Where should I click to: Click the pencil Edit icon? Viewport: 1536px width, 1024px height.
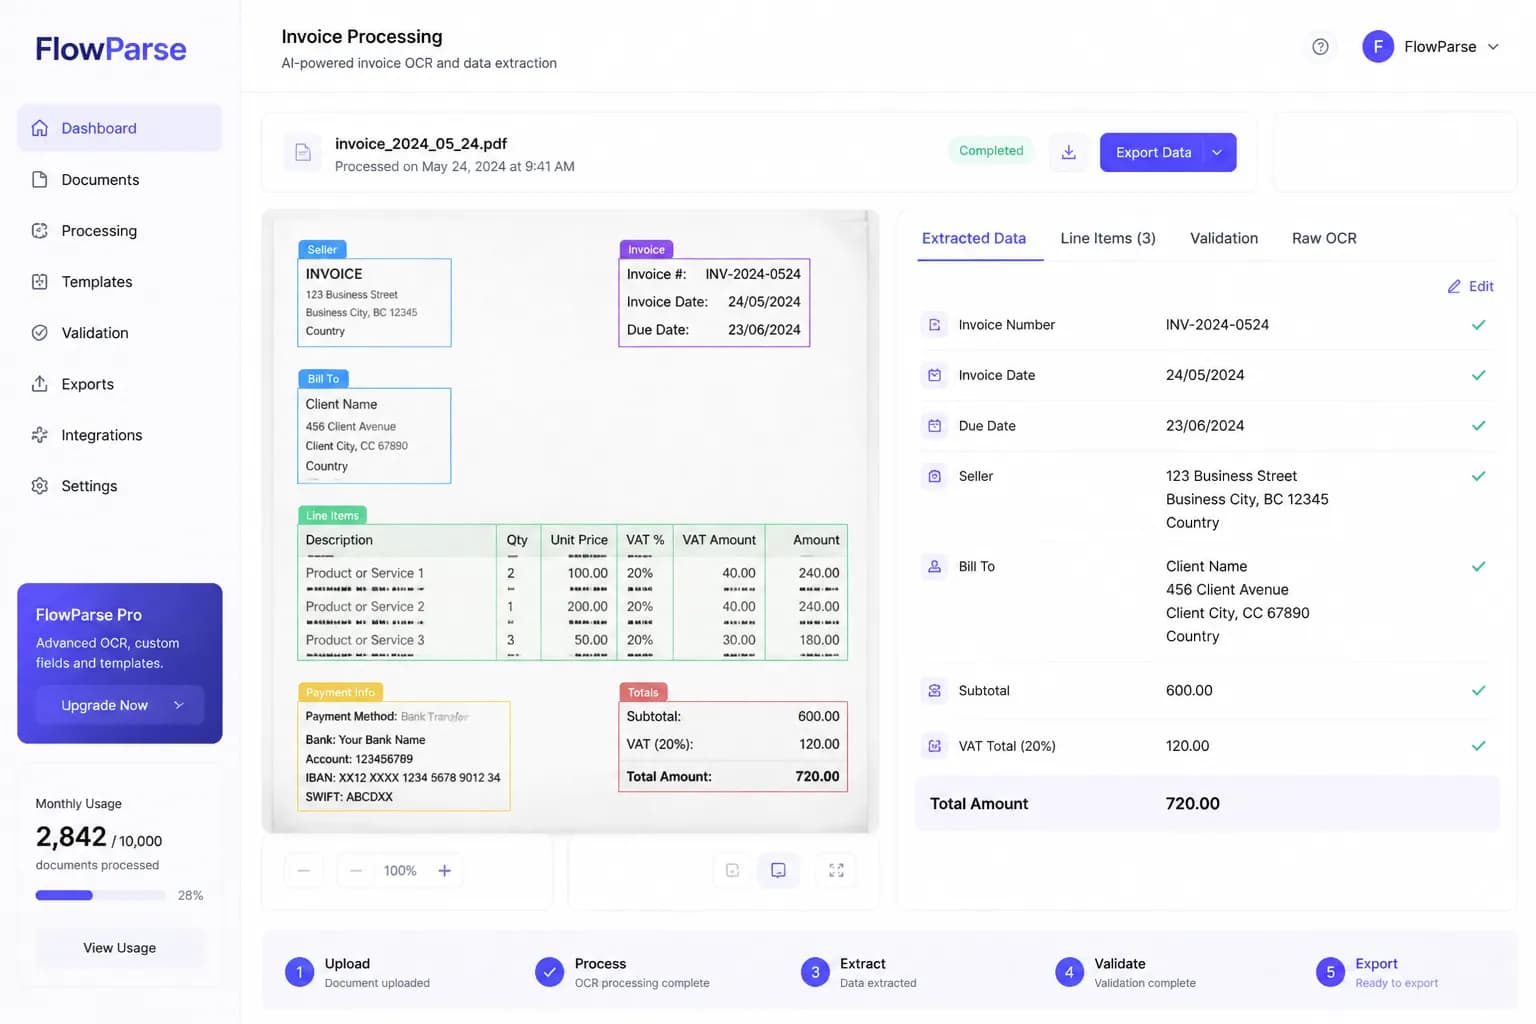(x=1454, y=287)
